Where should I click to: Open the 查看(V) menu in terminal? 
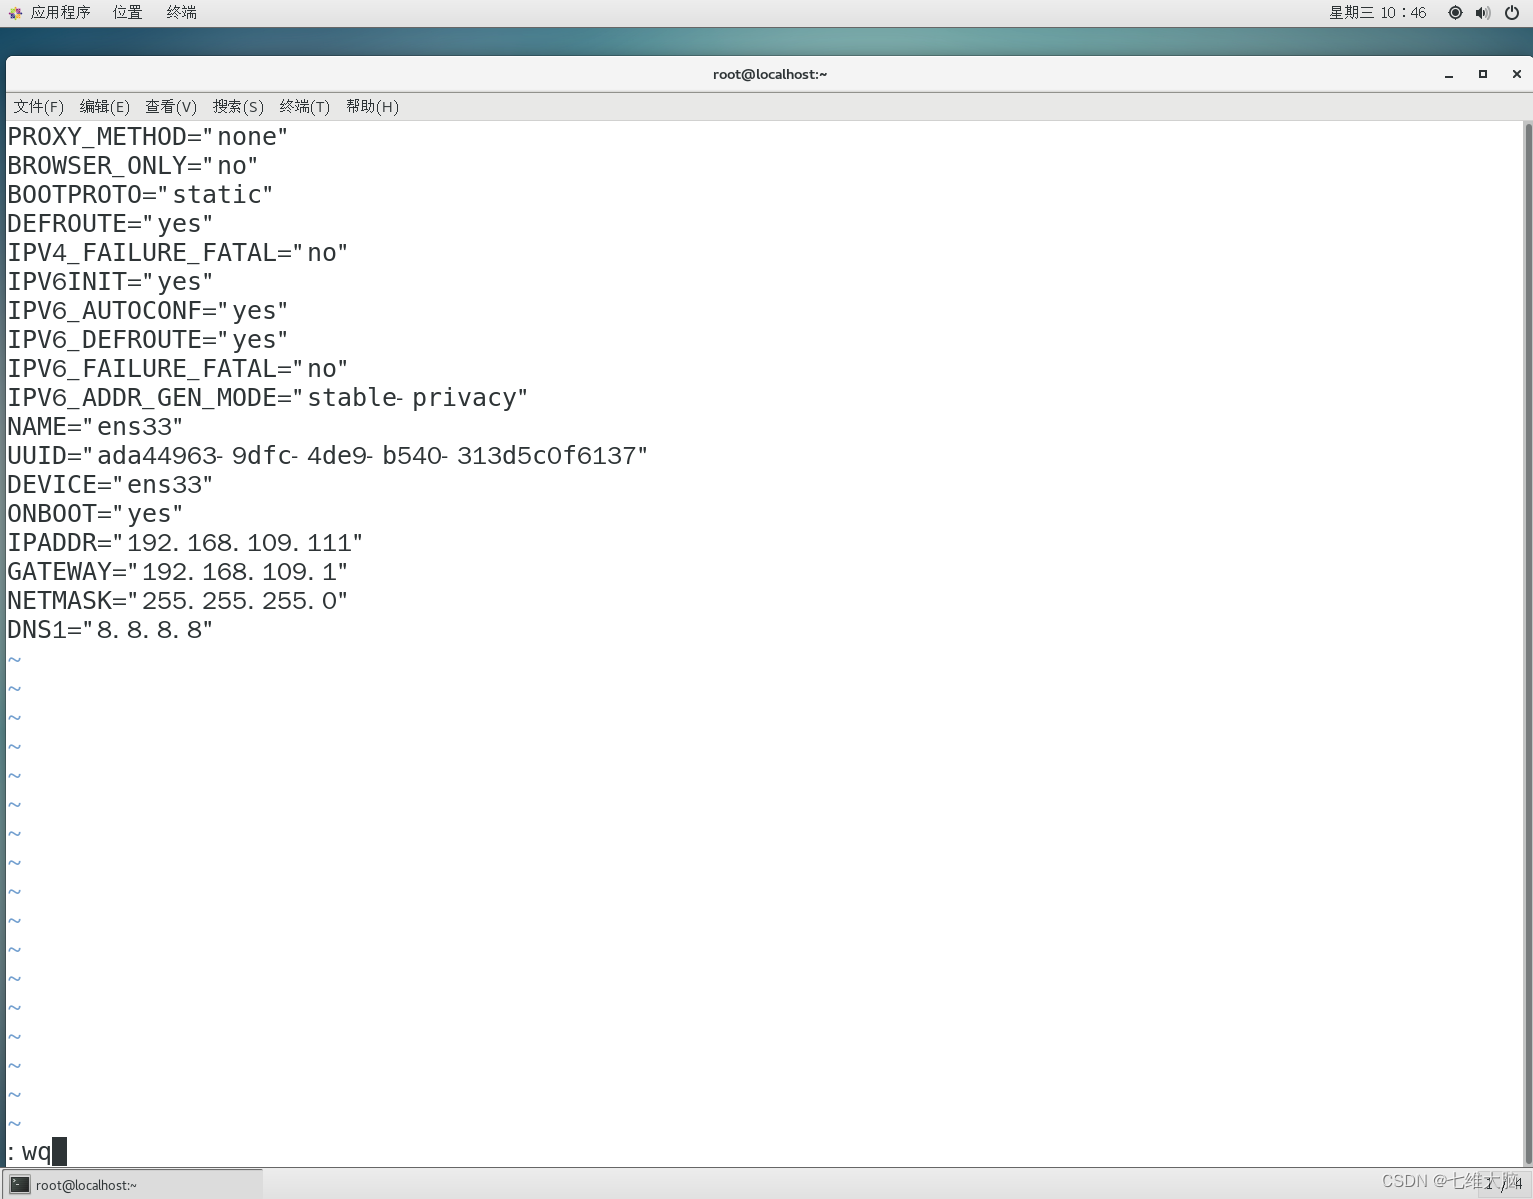[171, 107]
